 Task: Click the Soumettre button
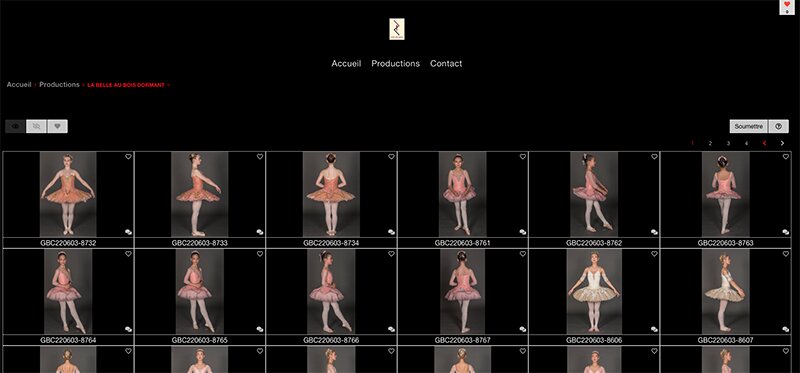[x=749, y=127]
